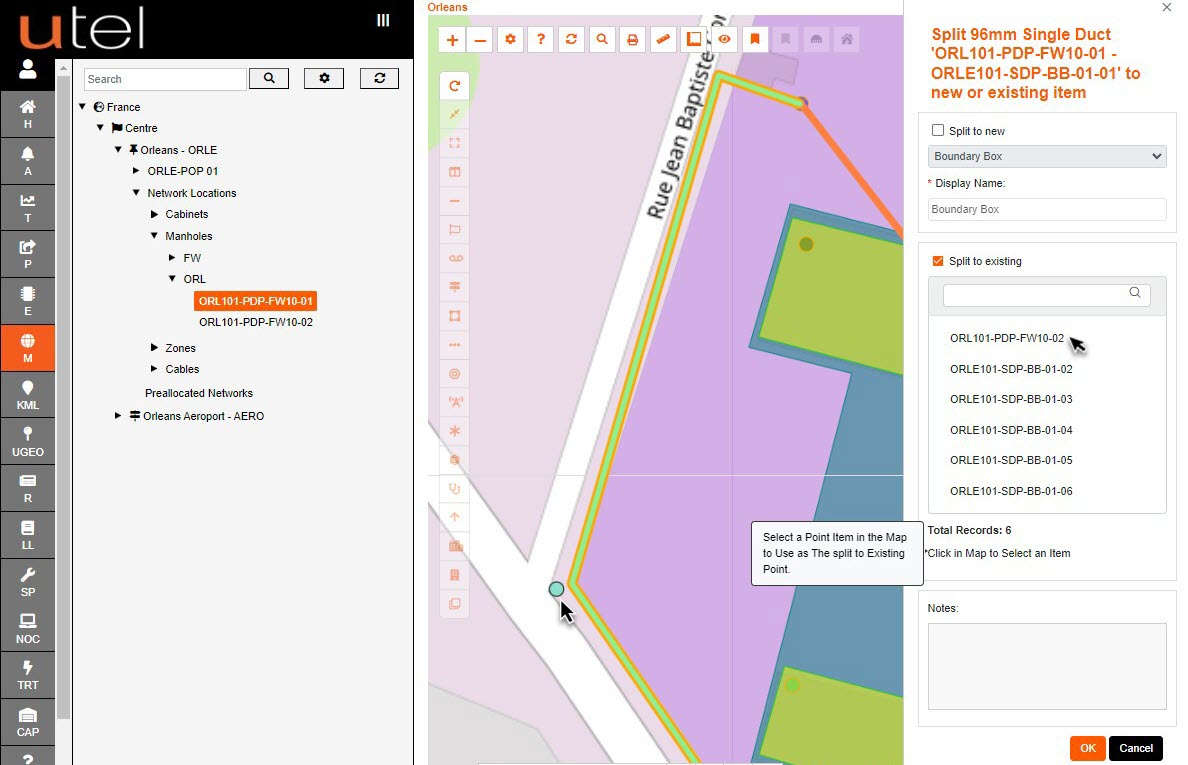Expand the FW manholes node

[x=173, y=258]
